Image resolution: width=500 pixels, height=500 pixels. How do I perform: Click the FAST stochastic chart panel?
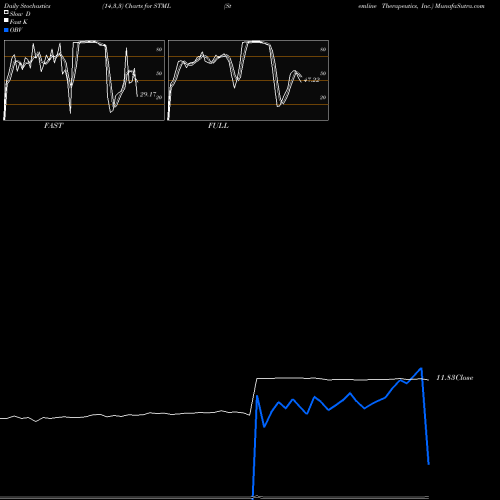84,80
